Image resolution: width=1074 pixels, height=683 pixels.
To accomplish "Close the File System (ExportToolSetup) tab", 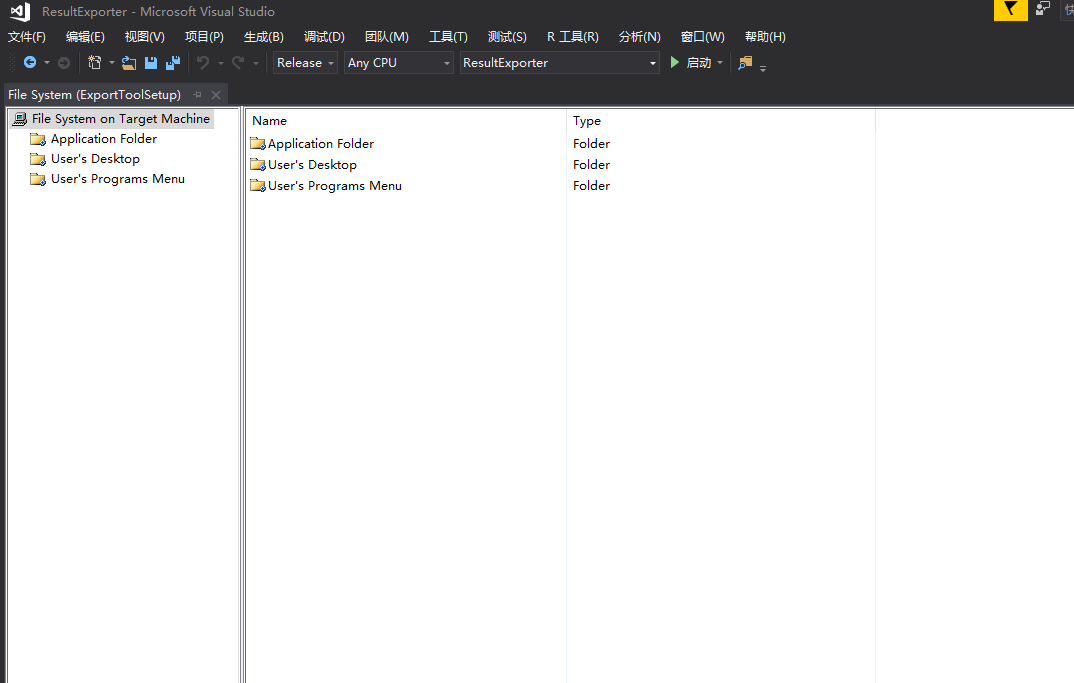I will [216, 95].
